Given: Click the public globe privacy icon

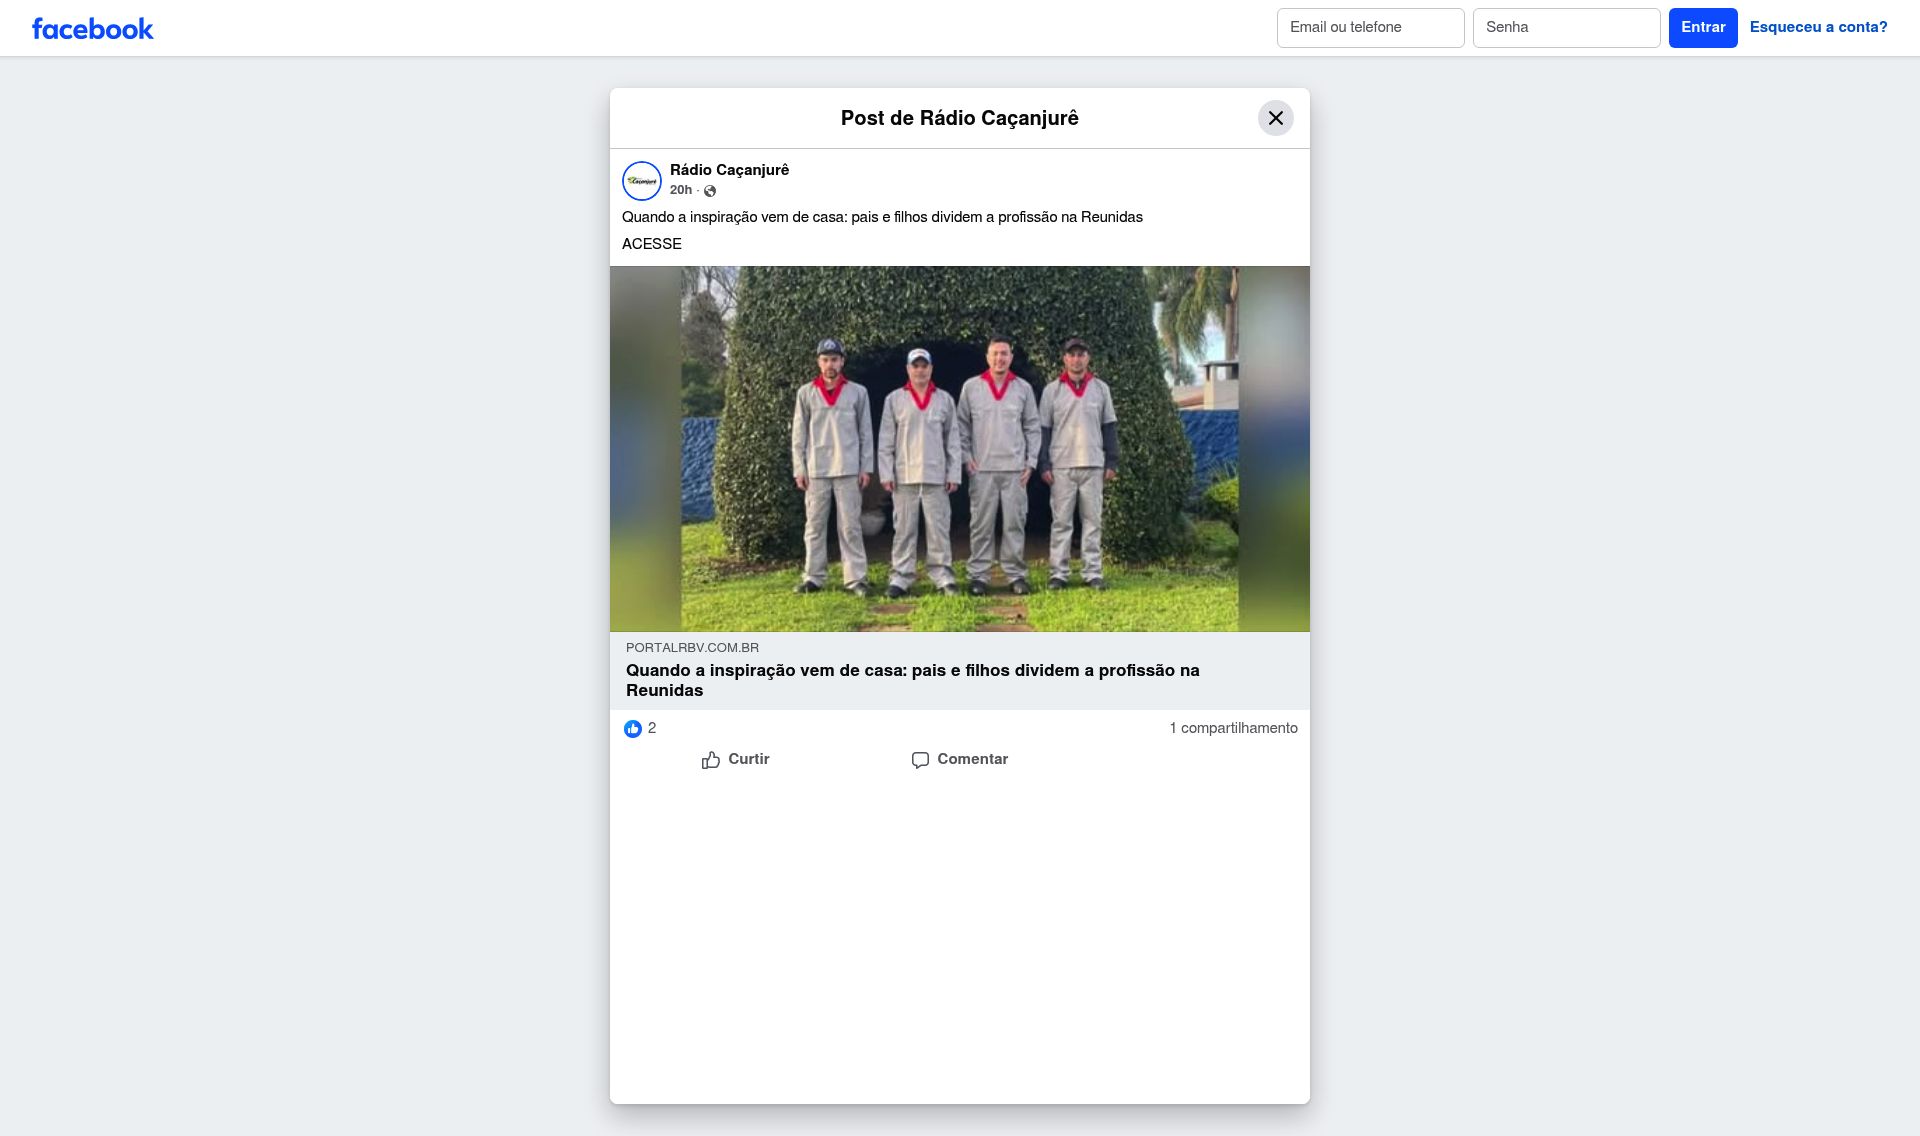Looking at the screenshot, I should [x=710, y=191].
